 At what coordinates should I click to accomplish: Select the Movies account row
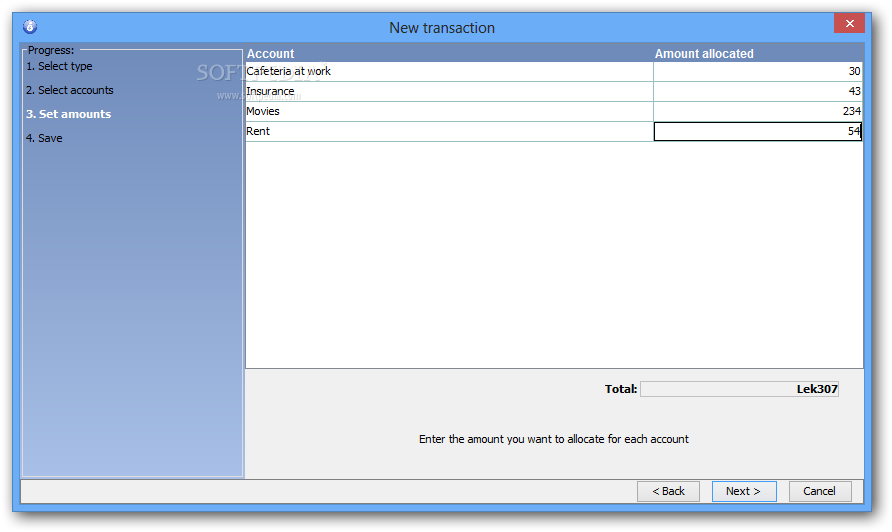pyautogui.click(x=449, y=111)
